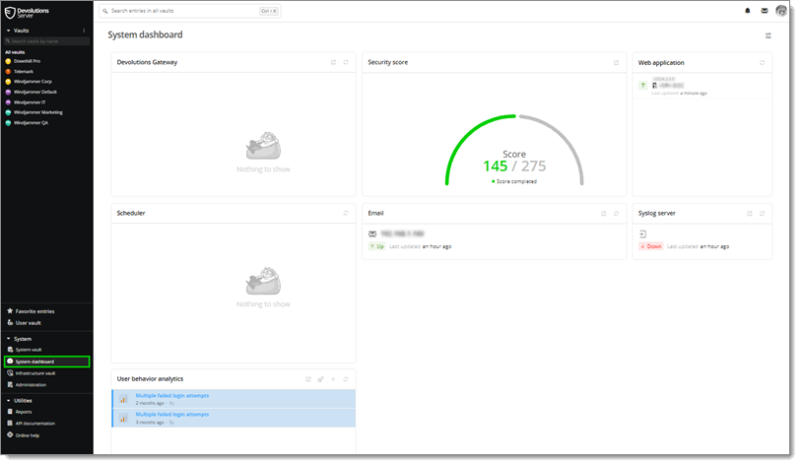Open Email widget external link icon
The image size is (800, 465).
coord(604,213)
